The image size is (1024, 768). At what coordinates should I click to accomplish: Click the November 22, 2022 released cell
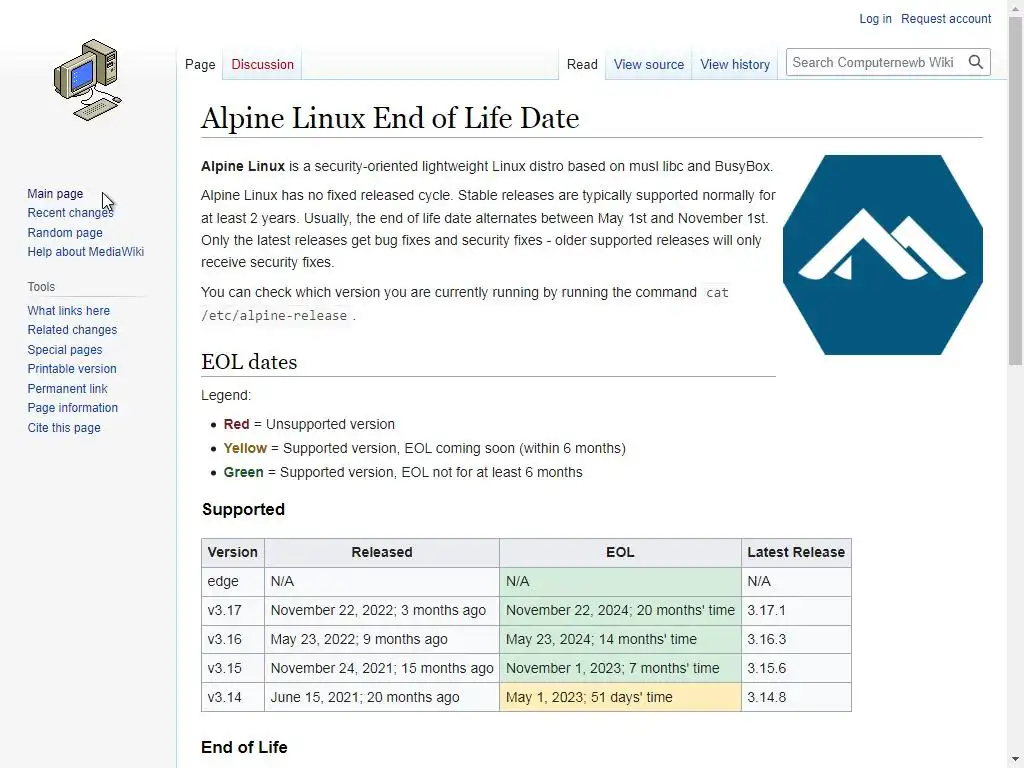click(x=382, y=611)
